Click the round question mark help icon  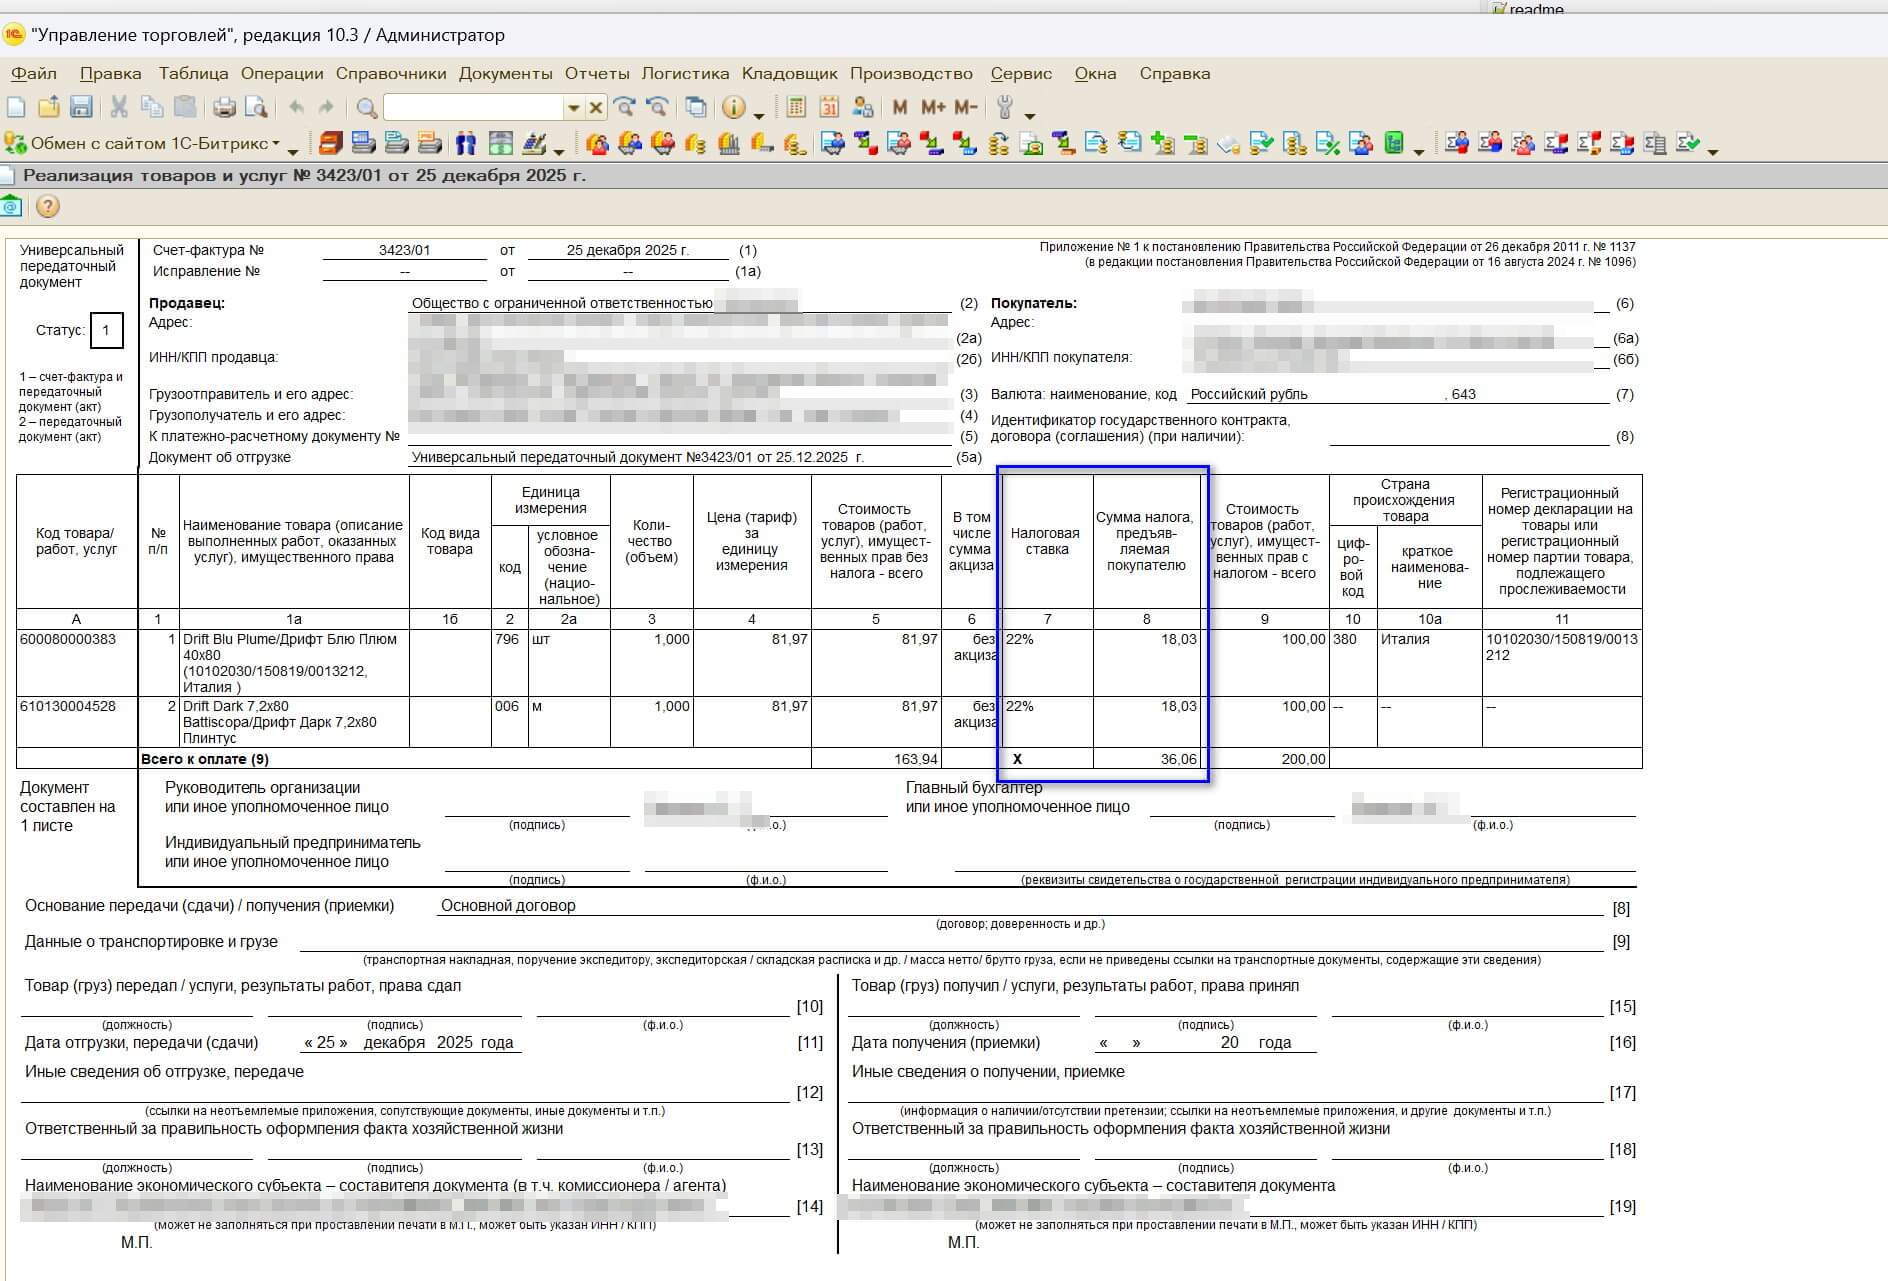pos(47,206)
